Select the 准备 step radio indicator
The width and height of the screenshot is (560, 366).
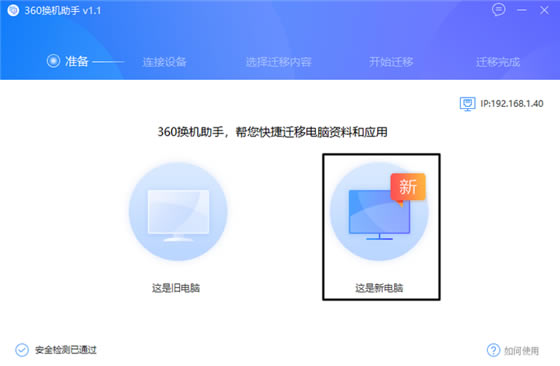coord(53,61)
